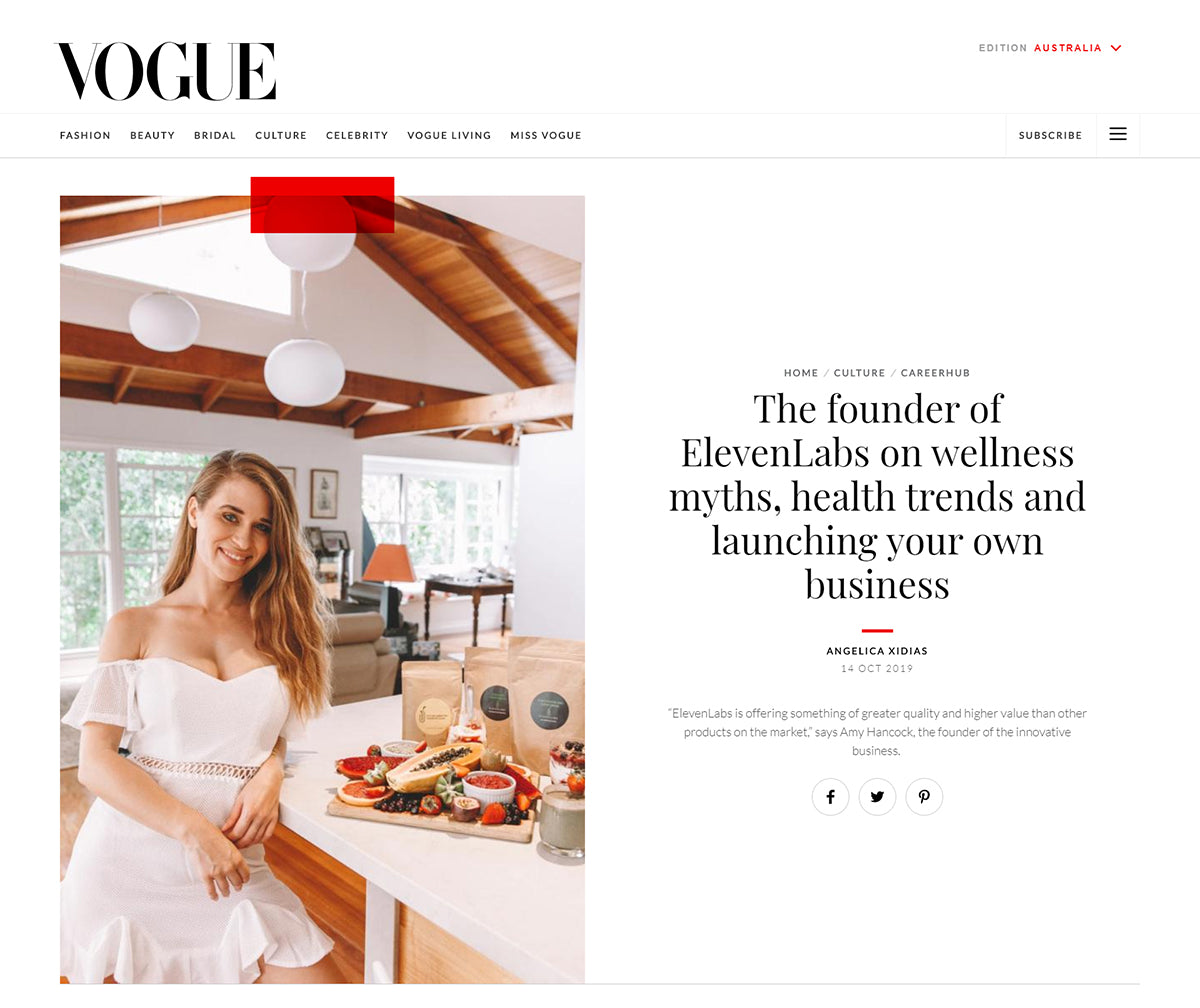Open the Australia edition selector
This screenshot has height=1008, width=1200.
tap(1068, 48)
